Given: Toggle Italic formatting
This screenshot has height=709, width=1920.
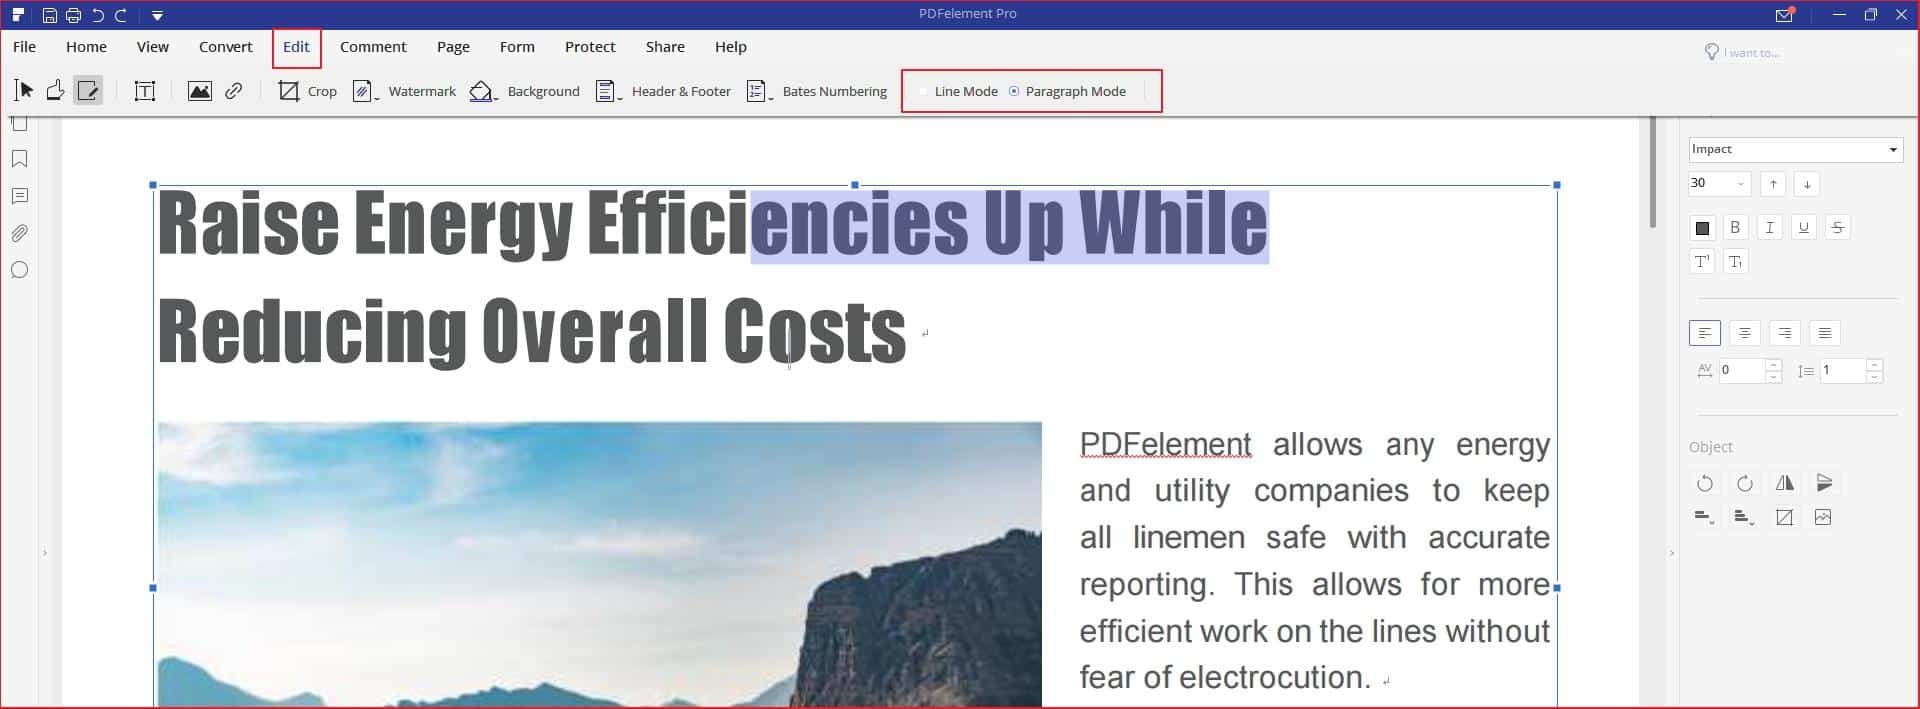Looking at the screenshot, I should [1769, 228].
